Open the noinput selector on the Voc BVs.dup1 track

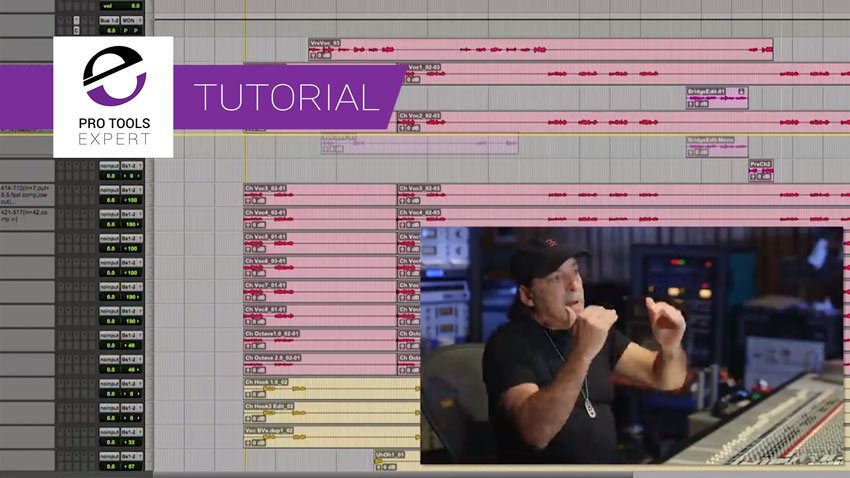tap(109, 432)
